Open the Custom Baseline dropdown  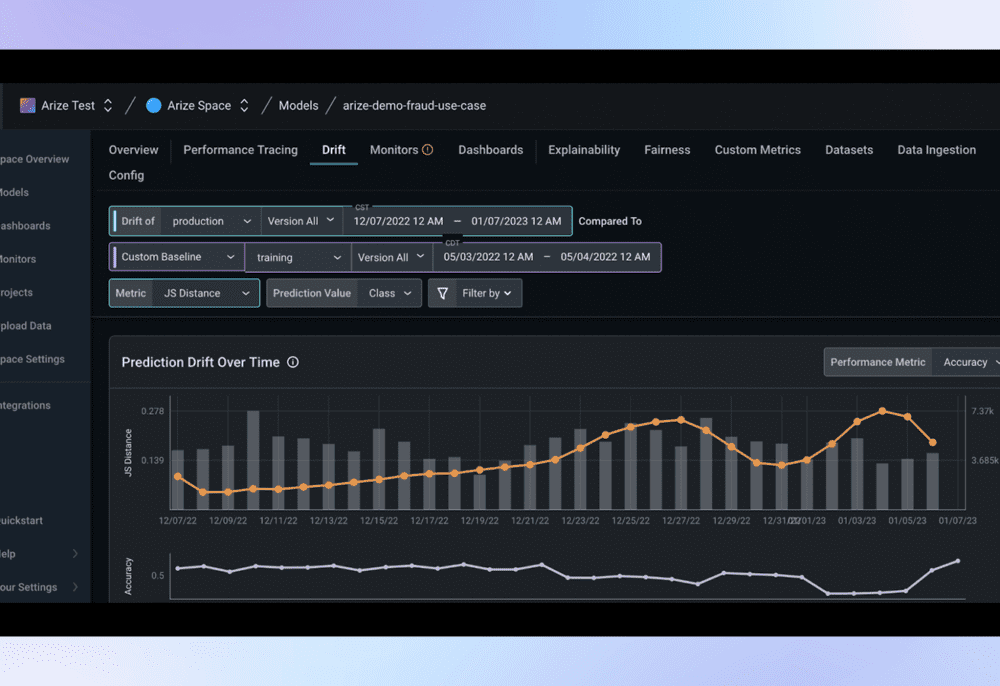pos(176,257)
